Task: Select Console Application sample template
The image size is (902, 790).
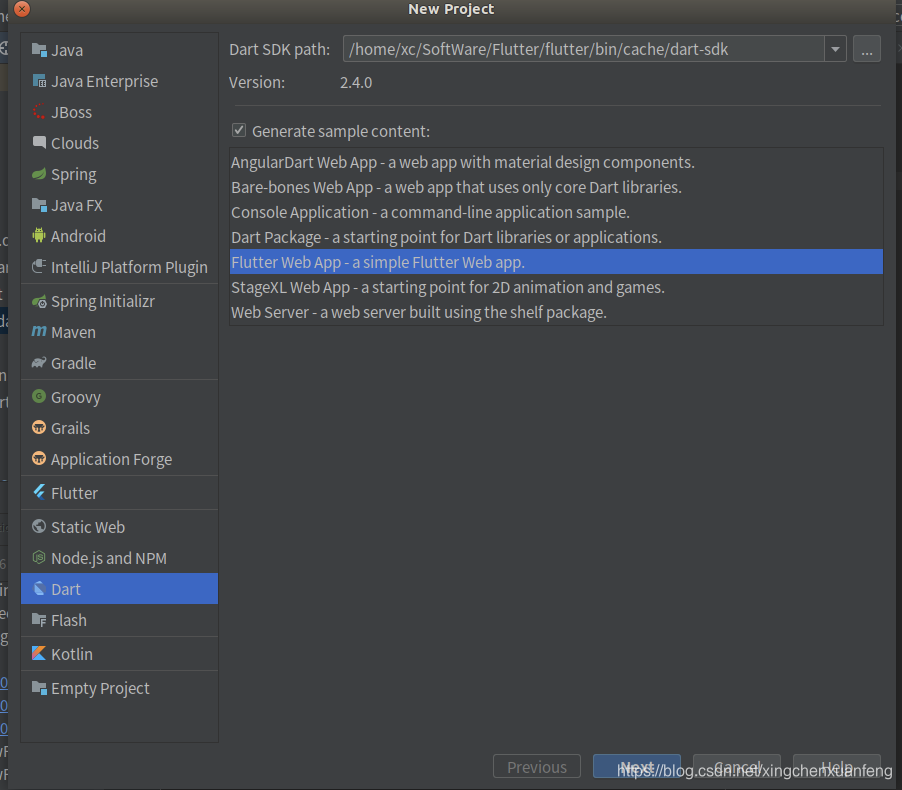Action: tap(430, 212)
